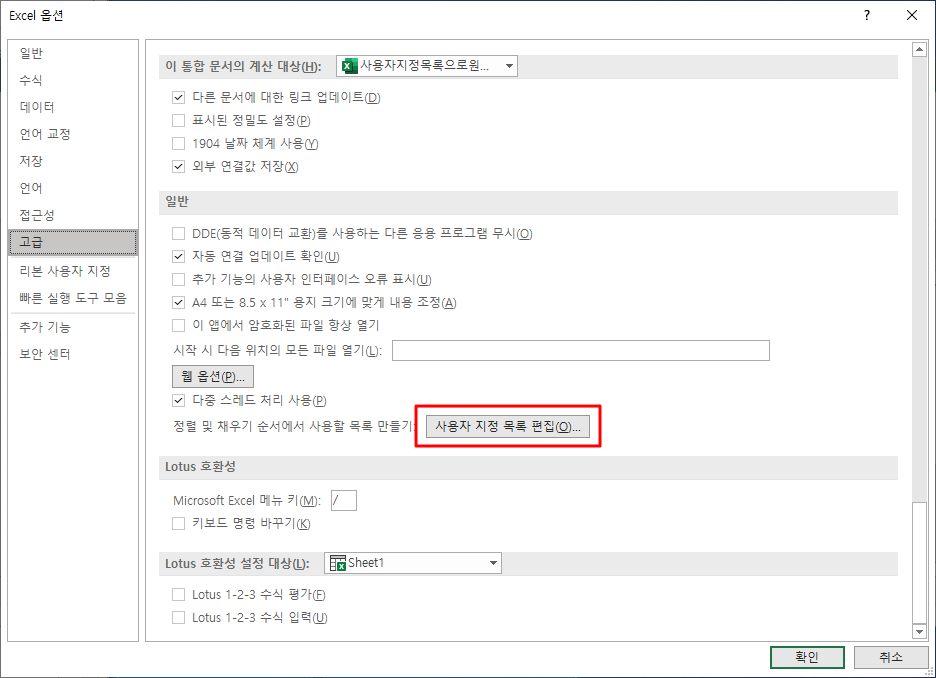Toggle 다중 스레드 처리 사용 checkbox
The height and width of the screenshot is (678, 936).
[178, 400]
